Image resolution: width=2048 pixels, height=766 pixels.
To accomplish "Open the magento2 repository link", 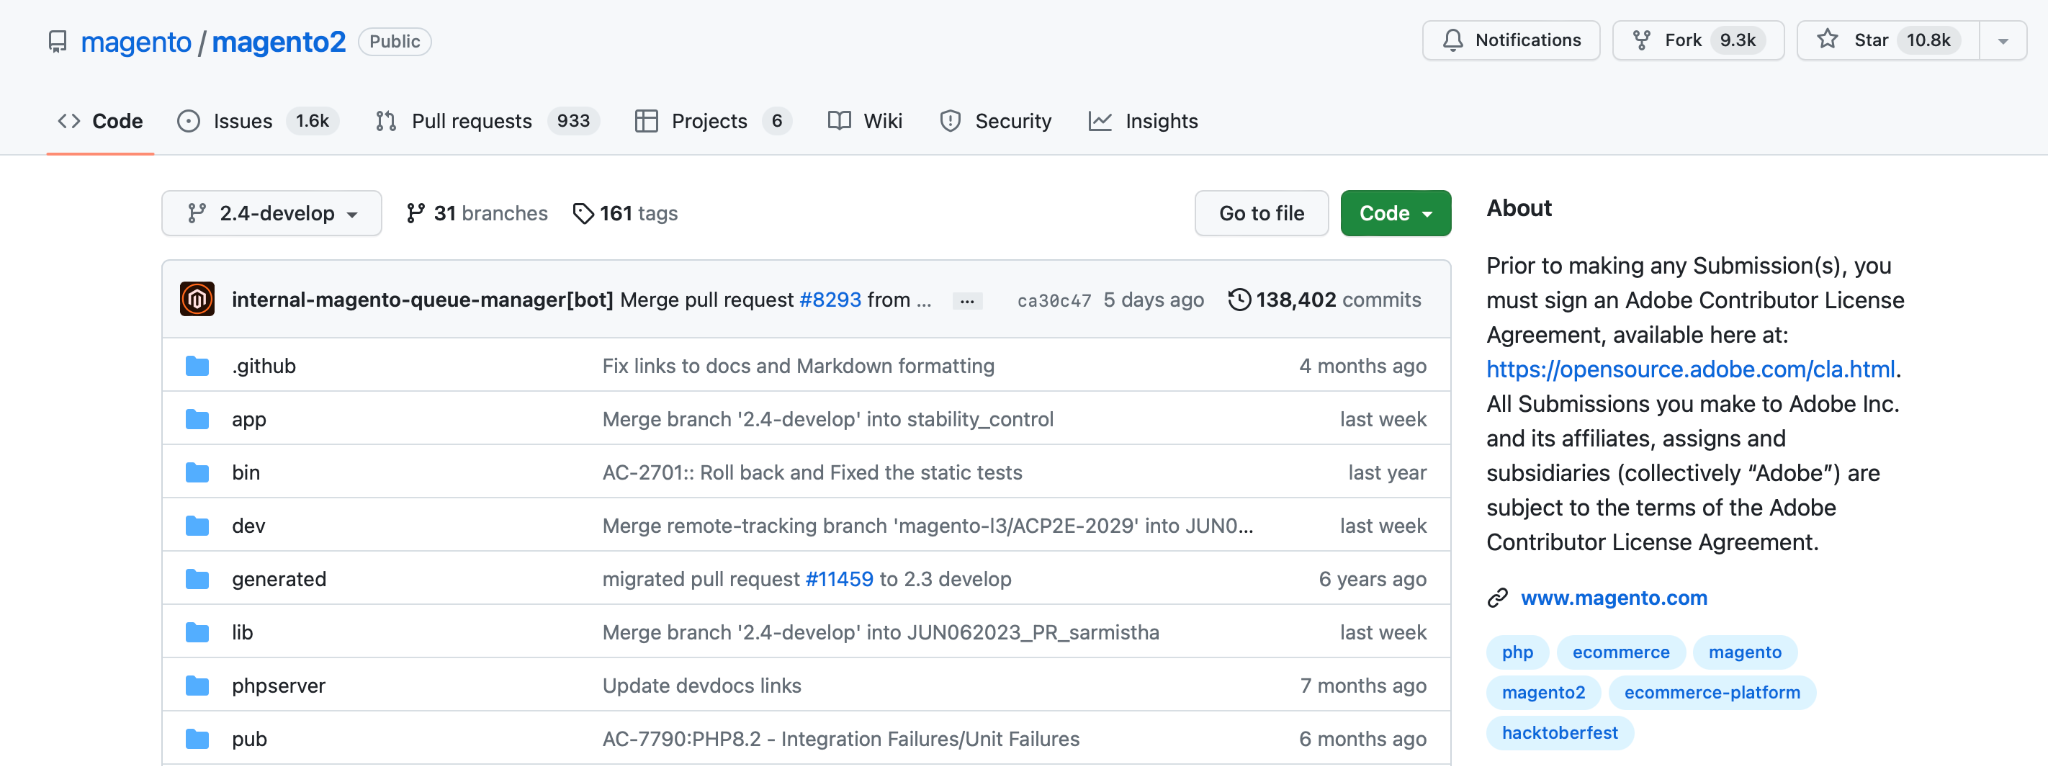I will click(279, 42).
